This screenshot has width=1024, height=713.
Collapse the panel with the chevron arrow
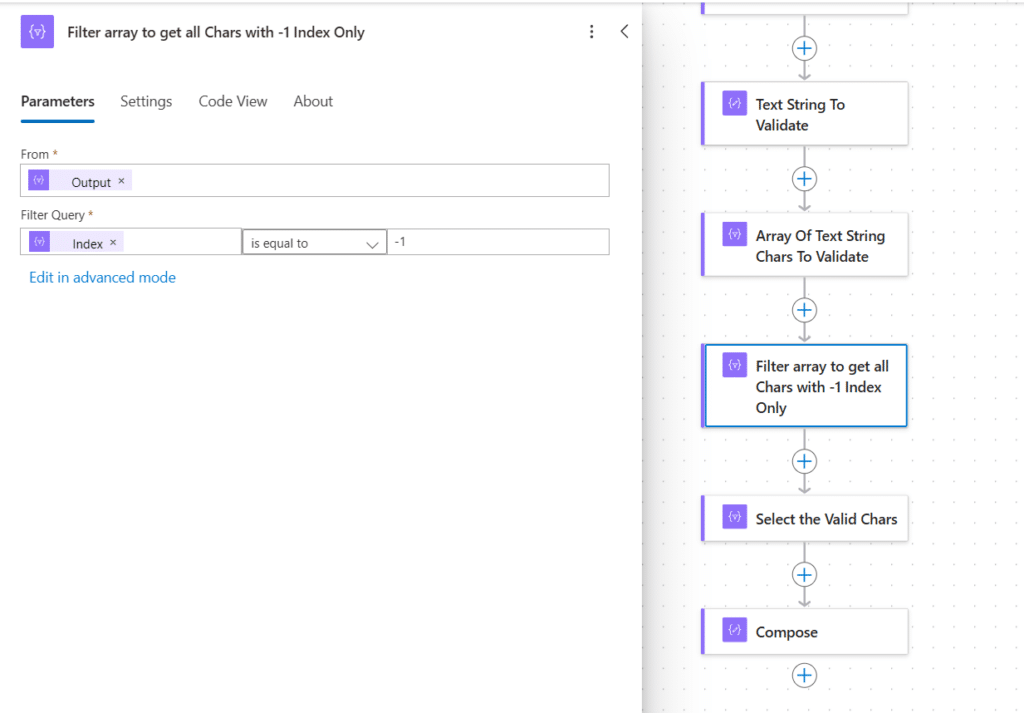tap(624, 32)
